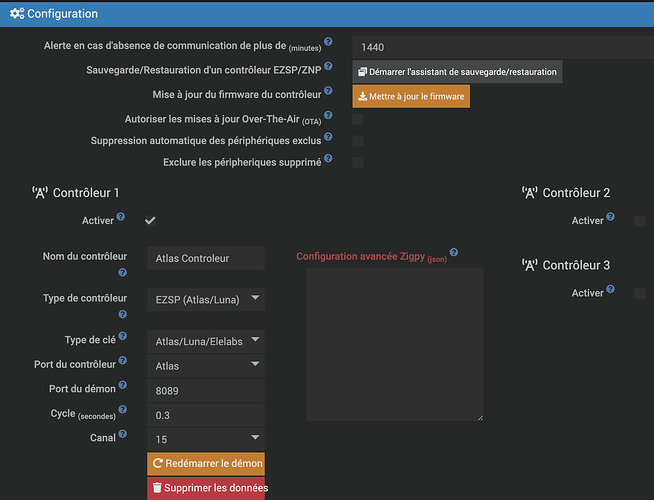Click help icon next to Alerte communication minutes
654x500 pixels.
[328, 43]
